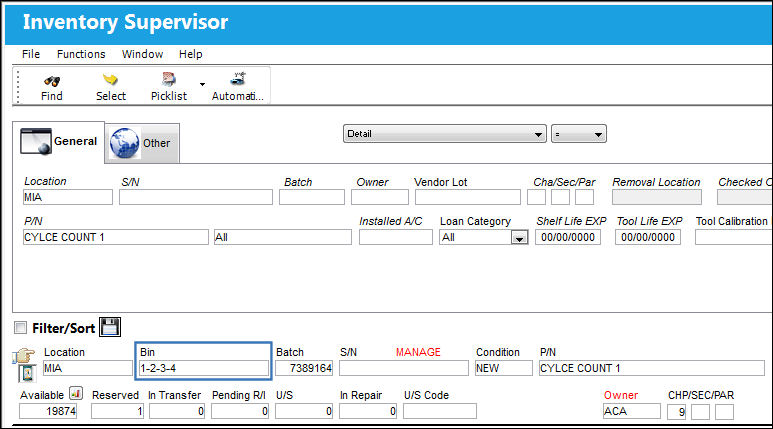Click the top Location field with MIA
The image size is (773, 429).
coord(68,197)
